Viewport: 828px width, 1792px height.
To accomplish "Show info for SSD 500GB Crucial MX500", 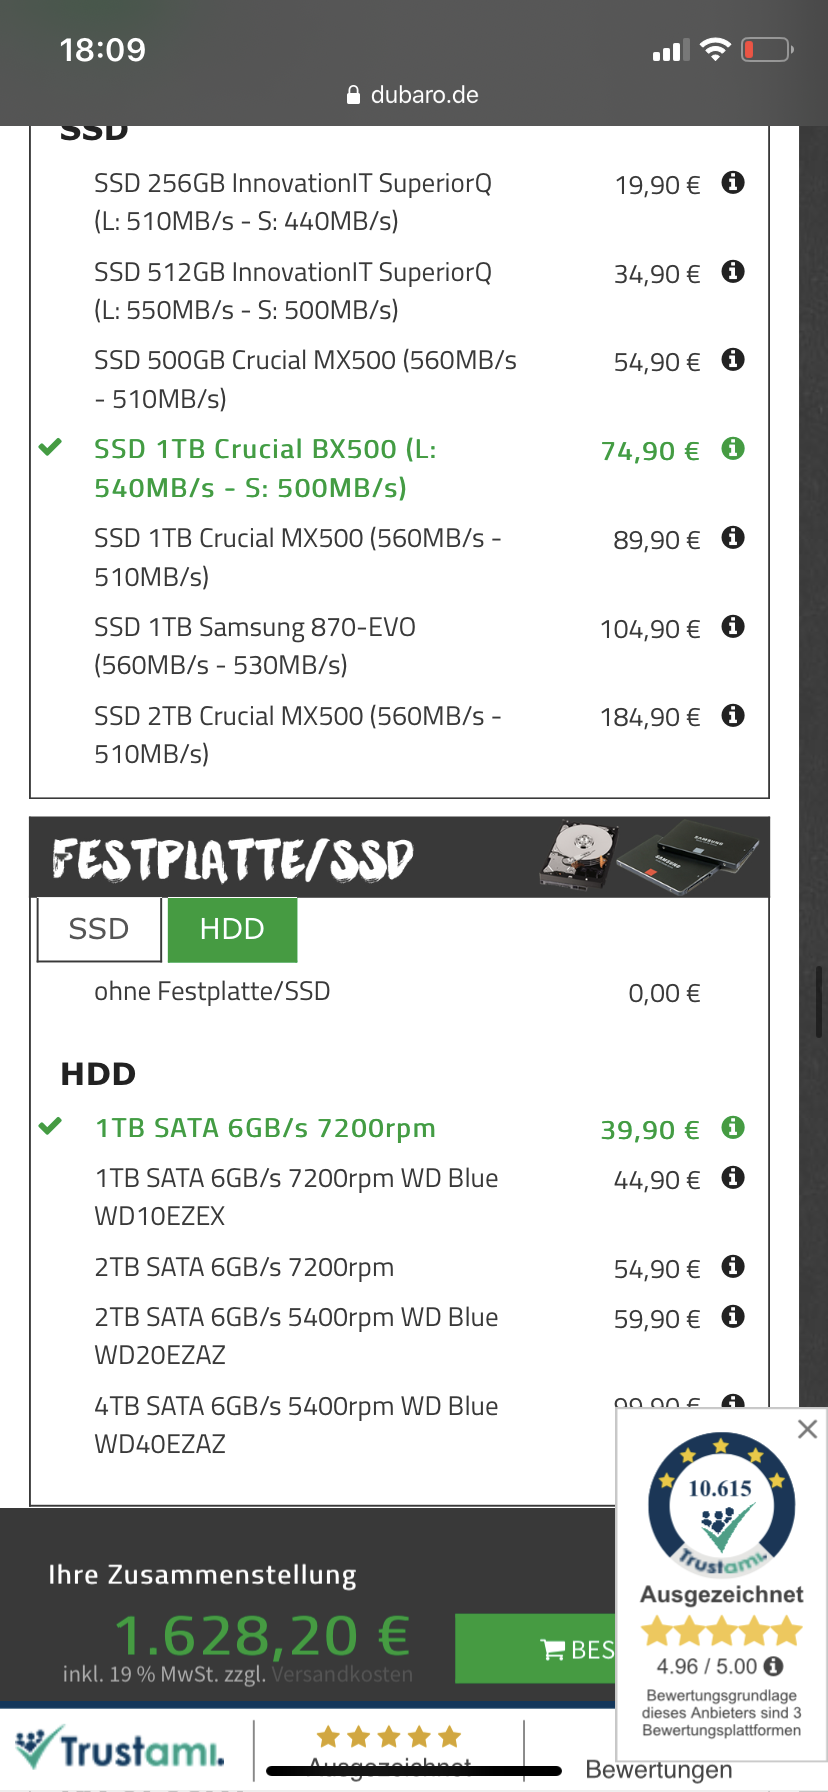I will pos(733,360).
